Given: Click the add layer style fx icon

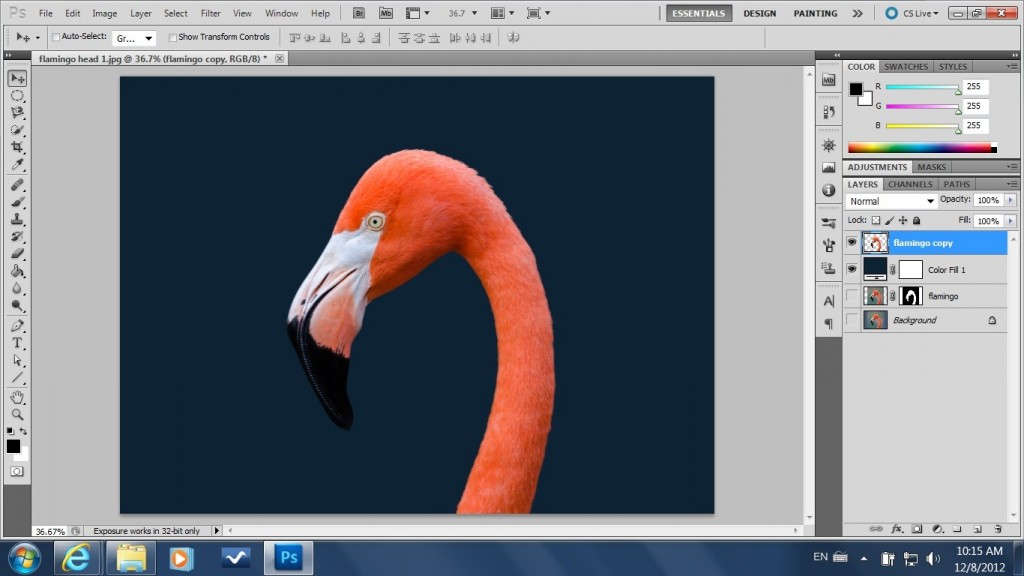Looking at the screenshot, I should pyautogui.click(x=897, y=528).
